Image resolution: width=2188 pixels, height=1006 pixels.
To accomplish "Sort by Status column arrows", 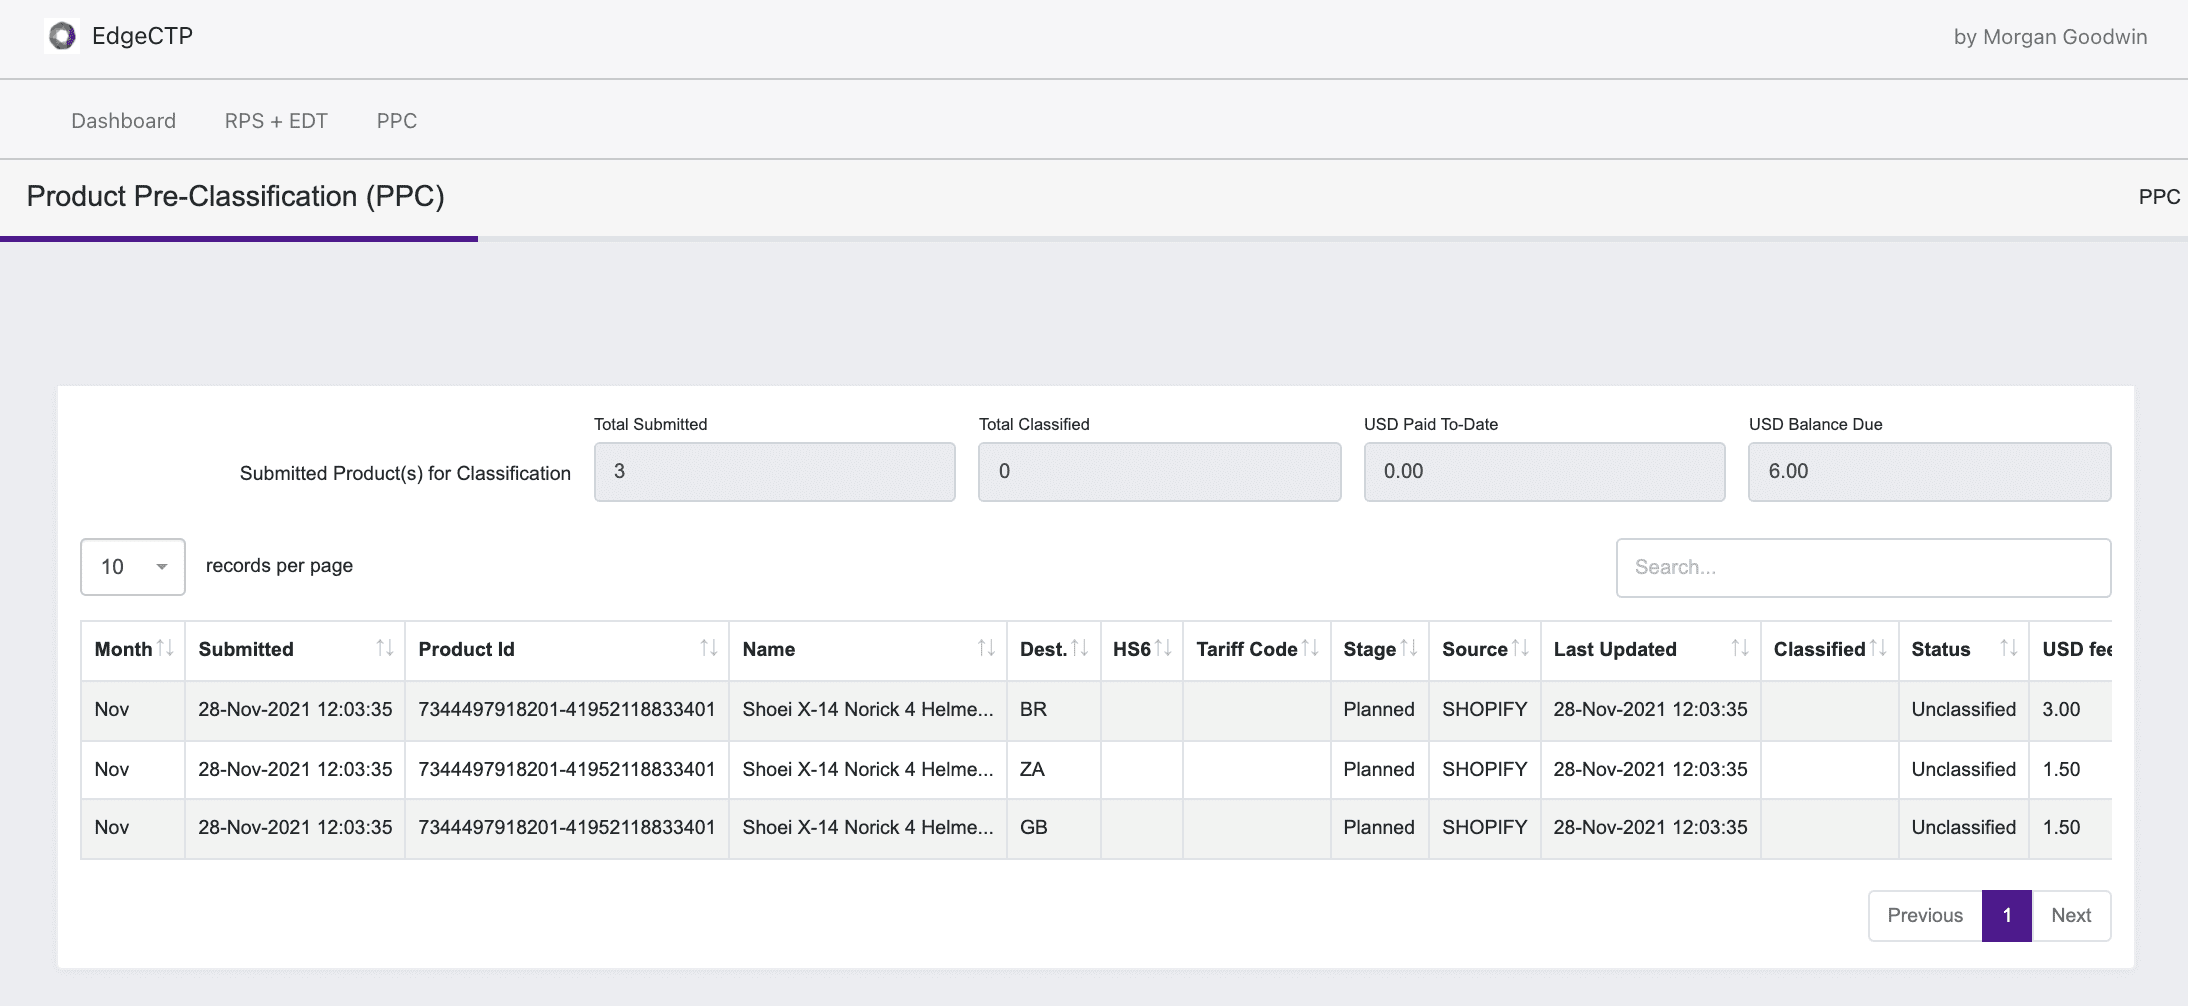I will (2008, 648).
